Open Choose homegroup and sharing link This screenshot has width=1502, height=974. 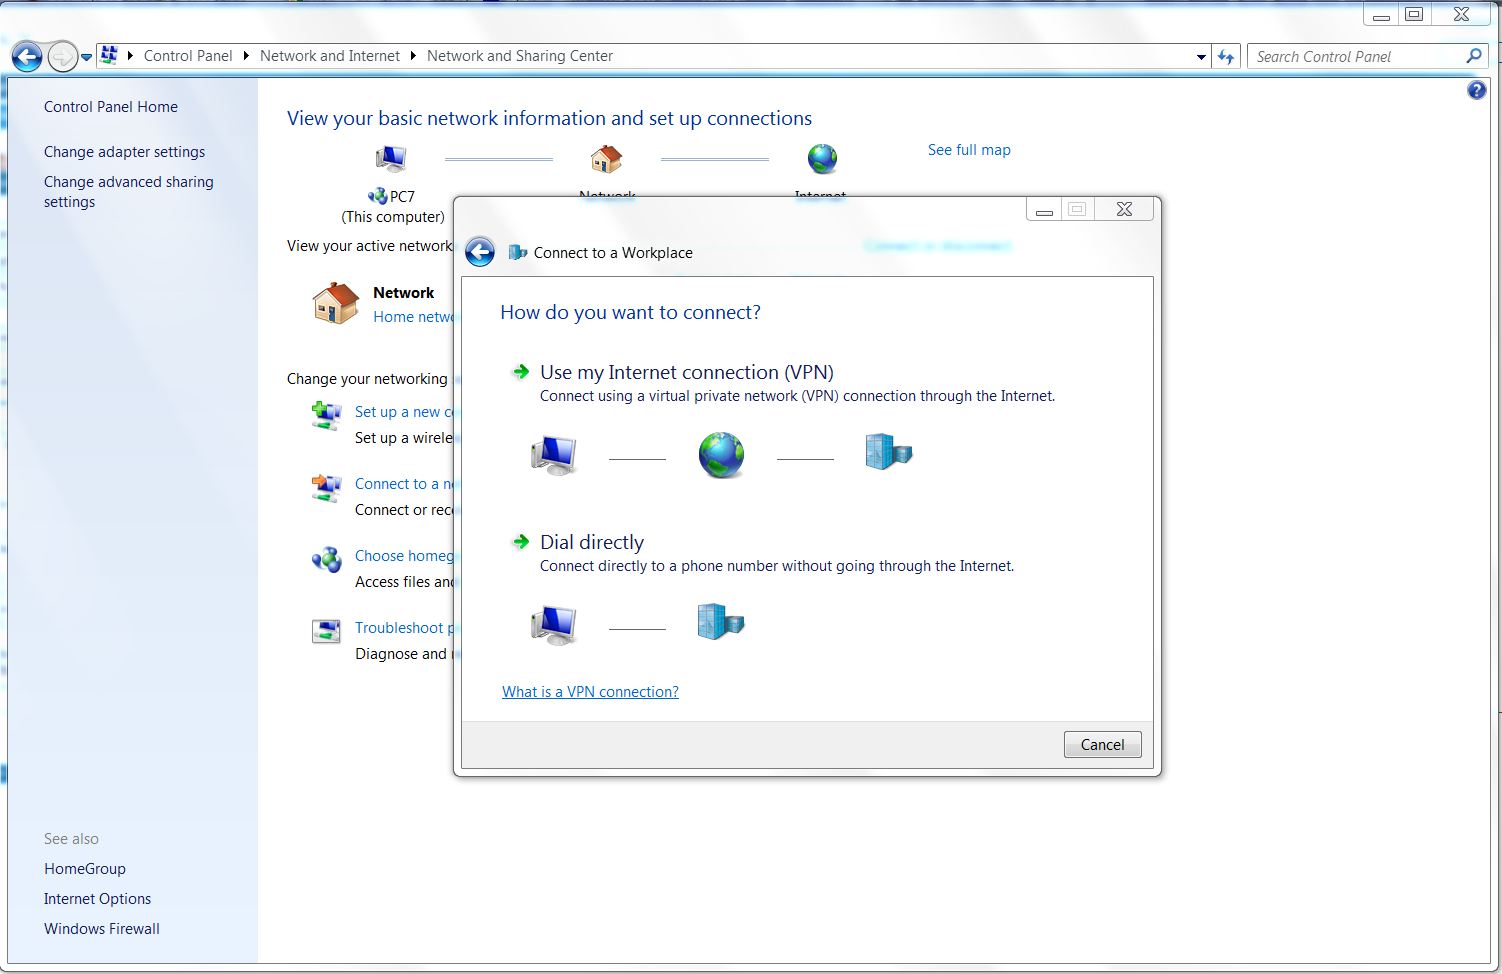404,556
